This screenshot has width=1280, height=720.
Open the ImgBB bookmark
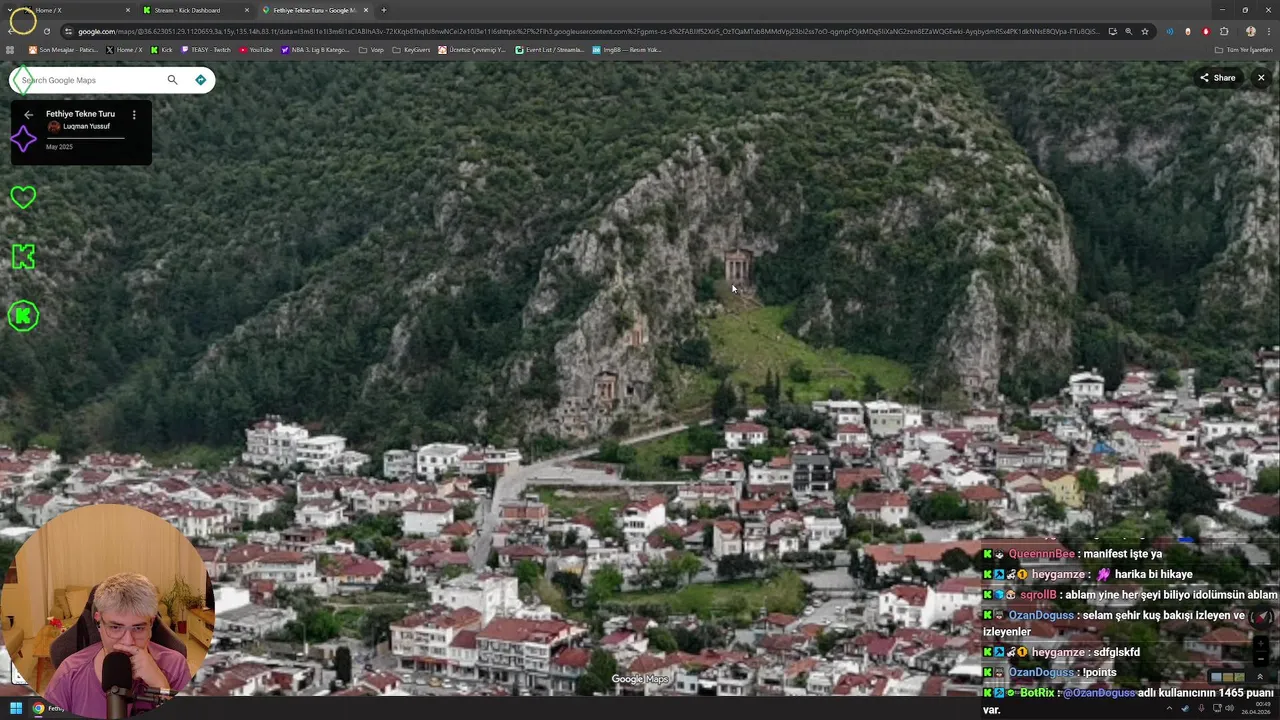tap(627, 50)
